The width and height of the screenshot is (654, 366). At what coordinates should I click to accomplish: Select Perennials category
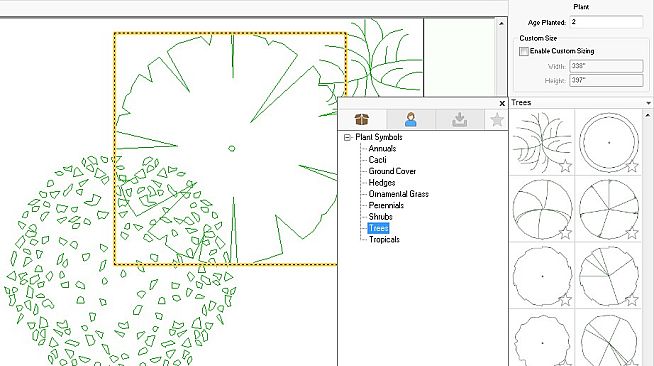(x=386, y=205)
